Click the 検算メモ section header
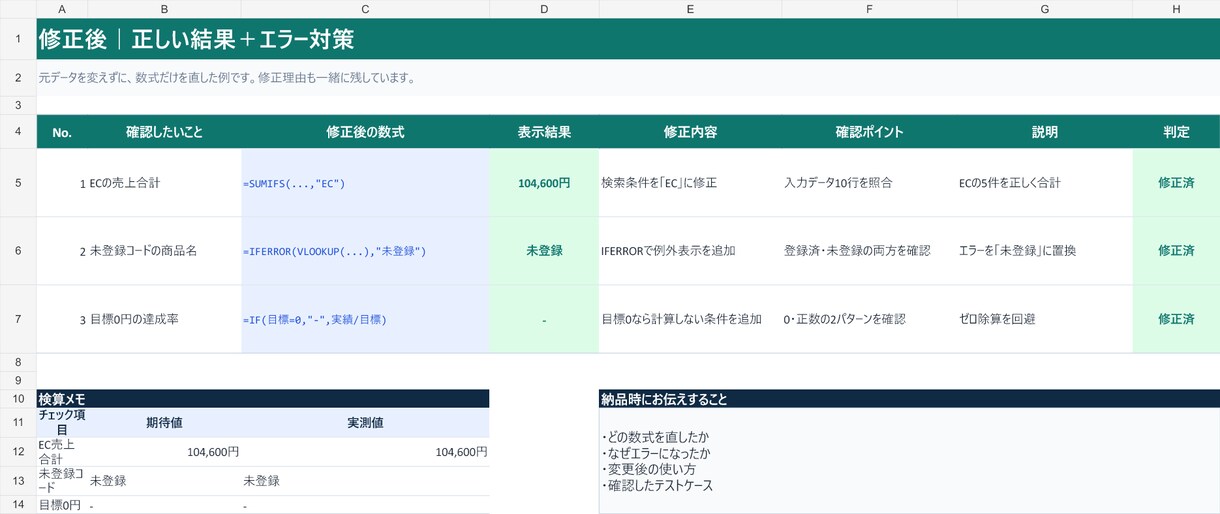1220x514 pixels. [263, 398]
